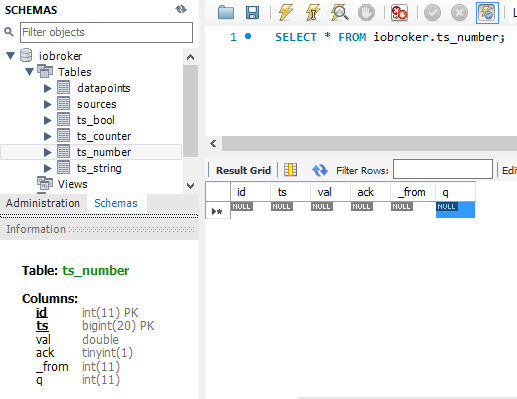Select ts_string table in tree
The width and height of the screenshot is (517, 399).
(99, 168)
